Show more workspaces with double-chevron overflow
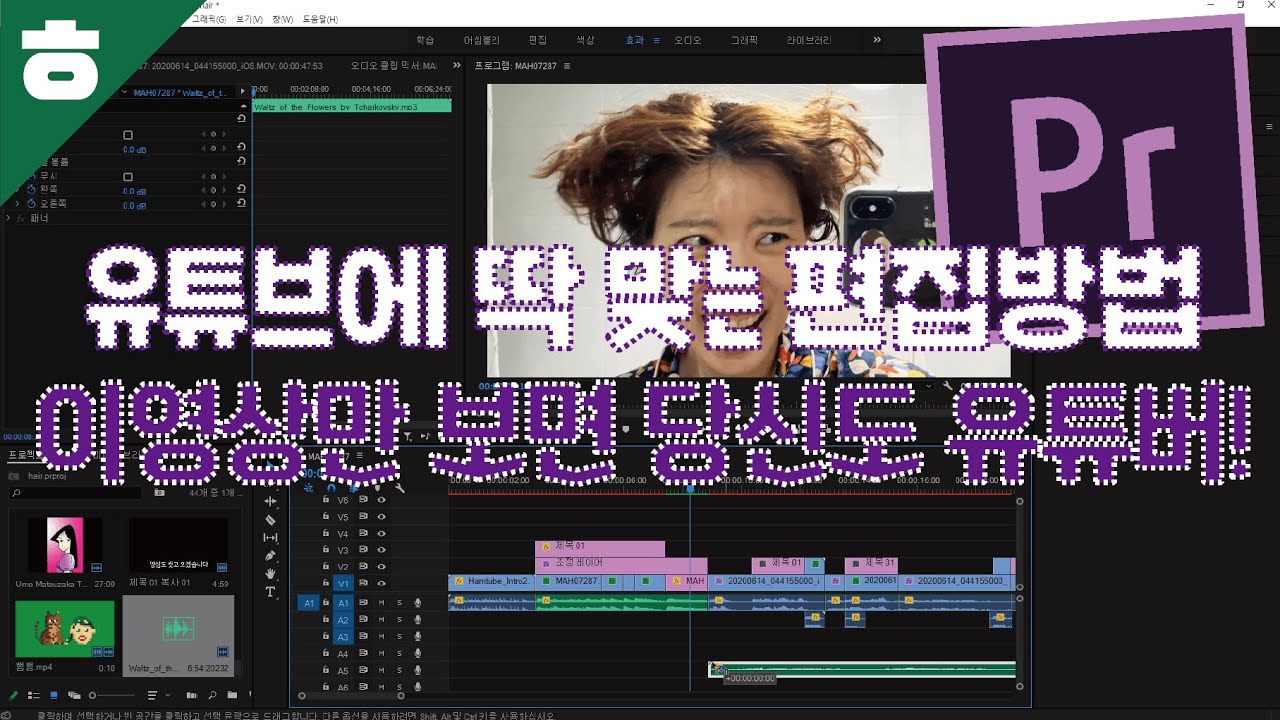1280x720 pixels. click(877, 40)
